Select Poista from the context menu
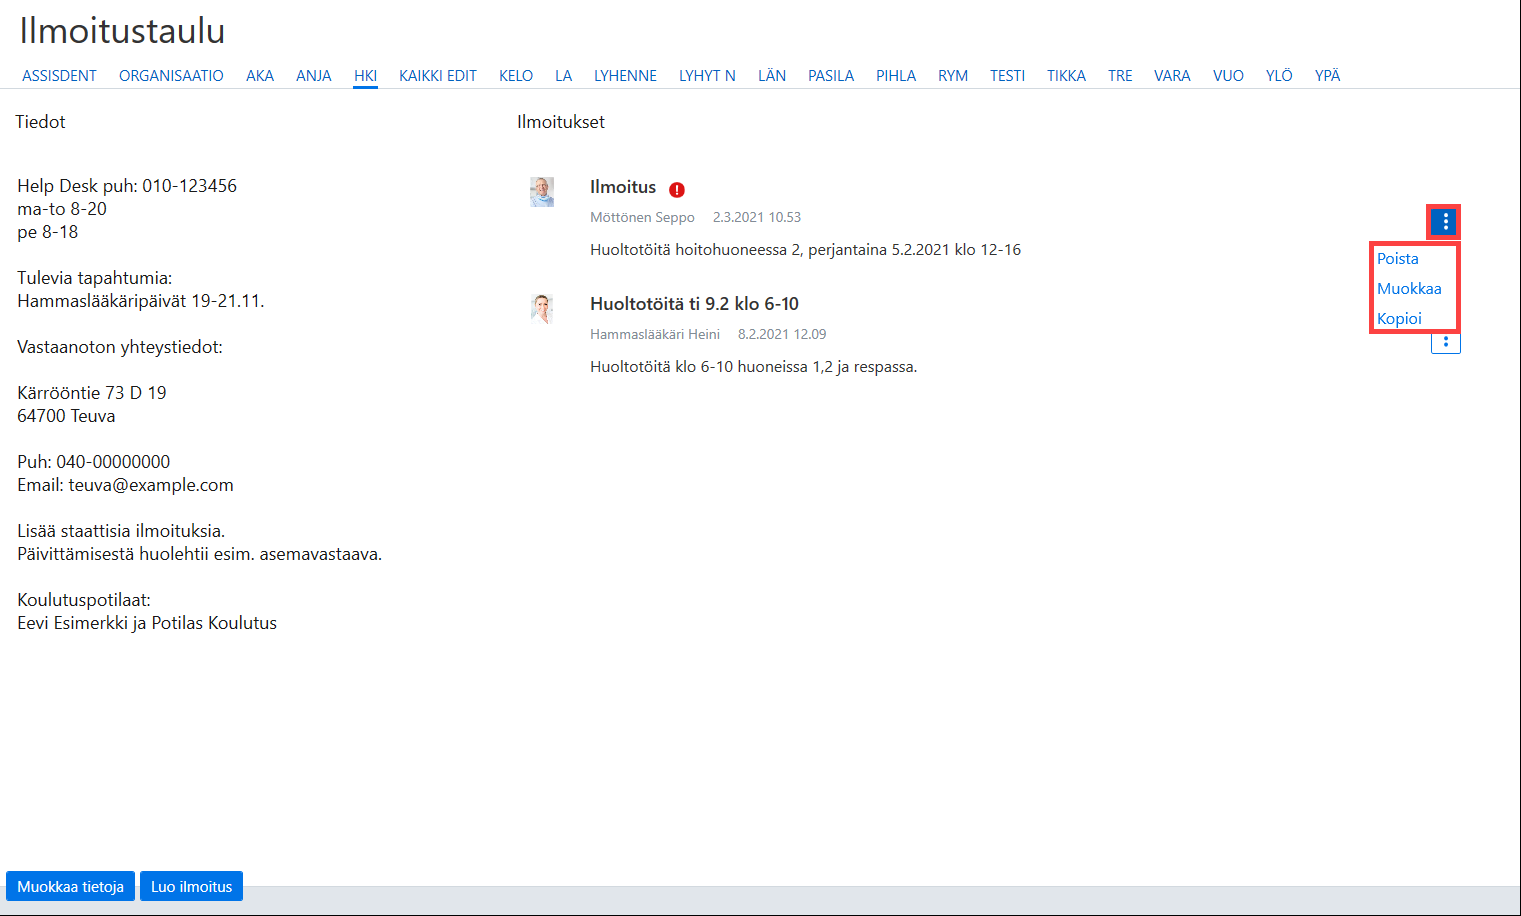Viewport: 1521px width, 916px height. (1397, 258)
